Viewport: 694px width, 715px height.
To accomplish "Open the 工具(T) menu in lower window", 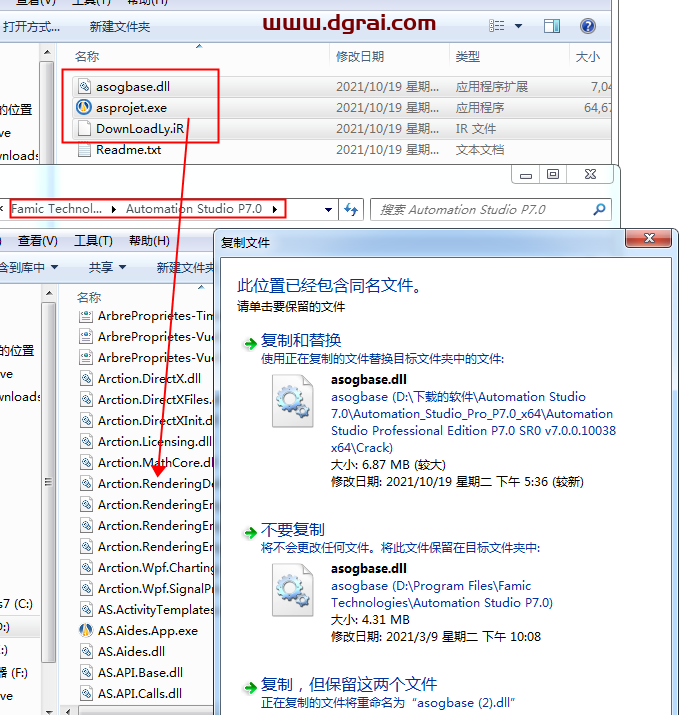I will pyautogui.click(x=93, y=240).
